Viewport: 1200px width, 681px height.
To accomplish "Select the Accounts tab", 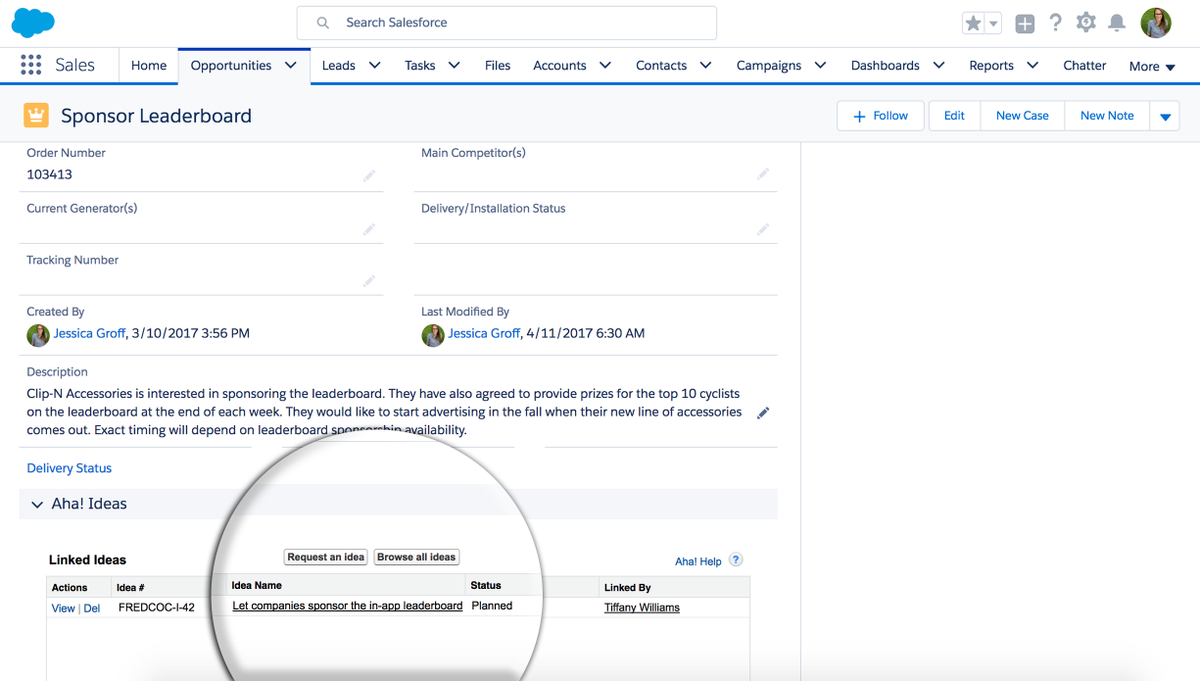I will point(559,65).
